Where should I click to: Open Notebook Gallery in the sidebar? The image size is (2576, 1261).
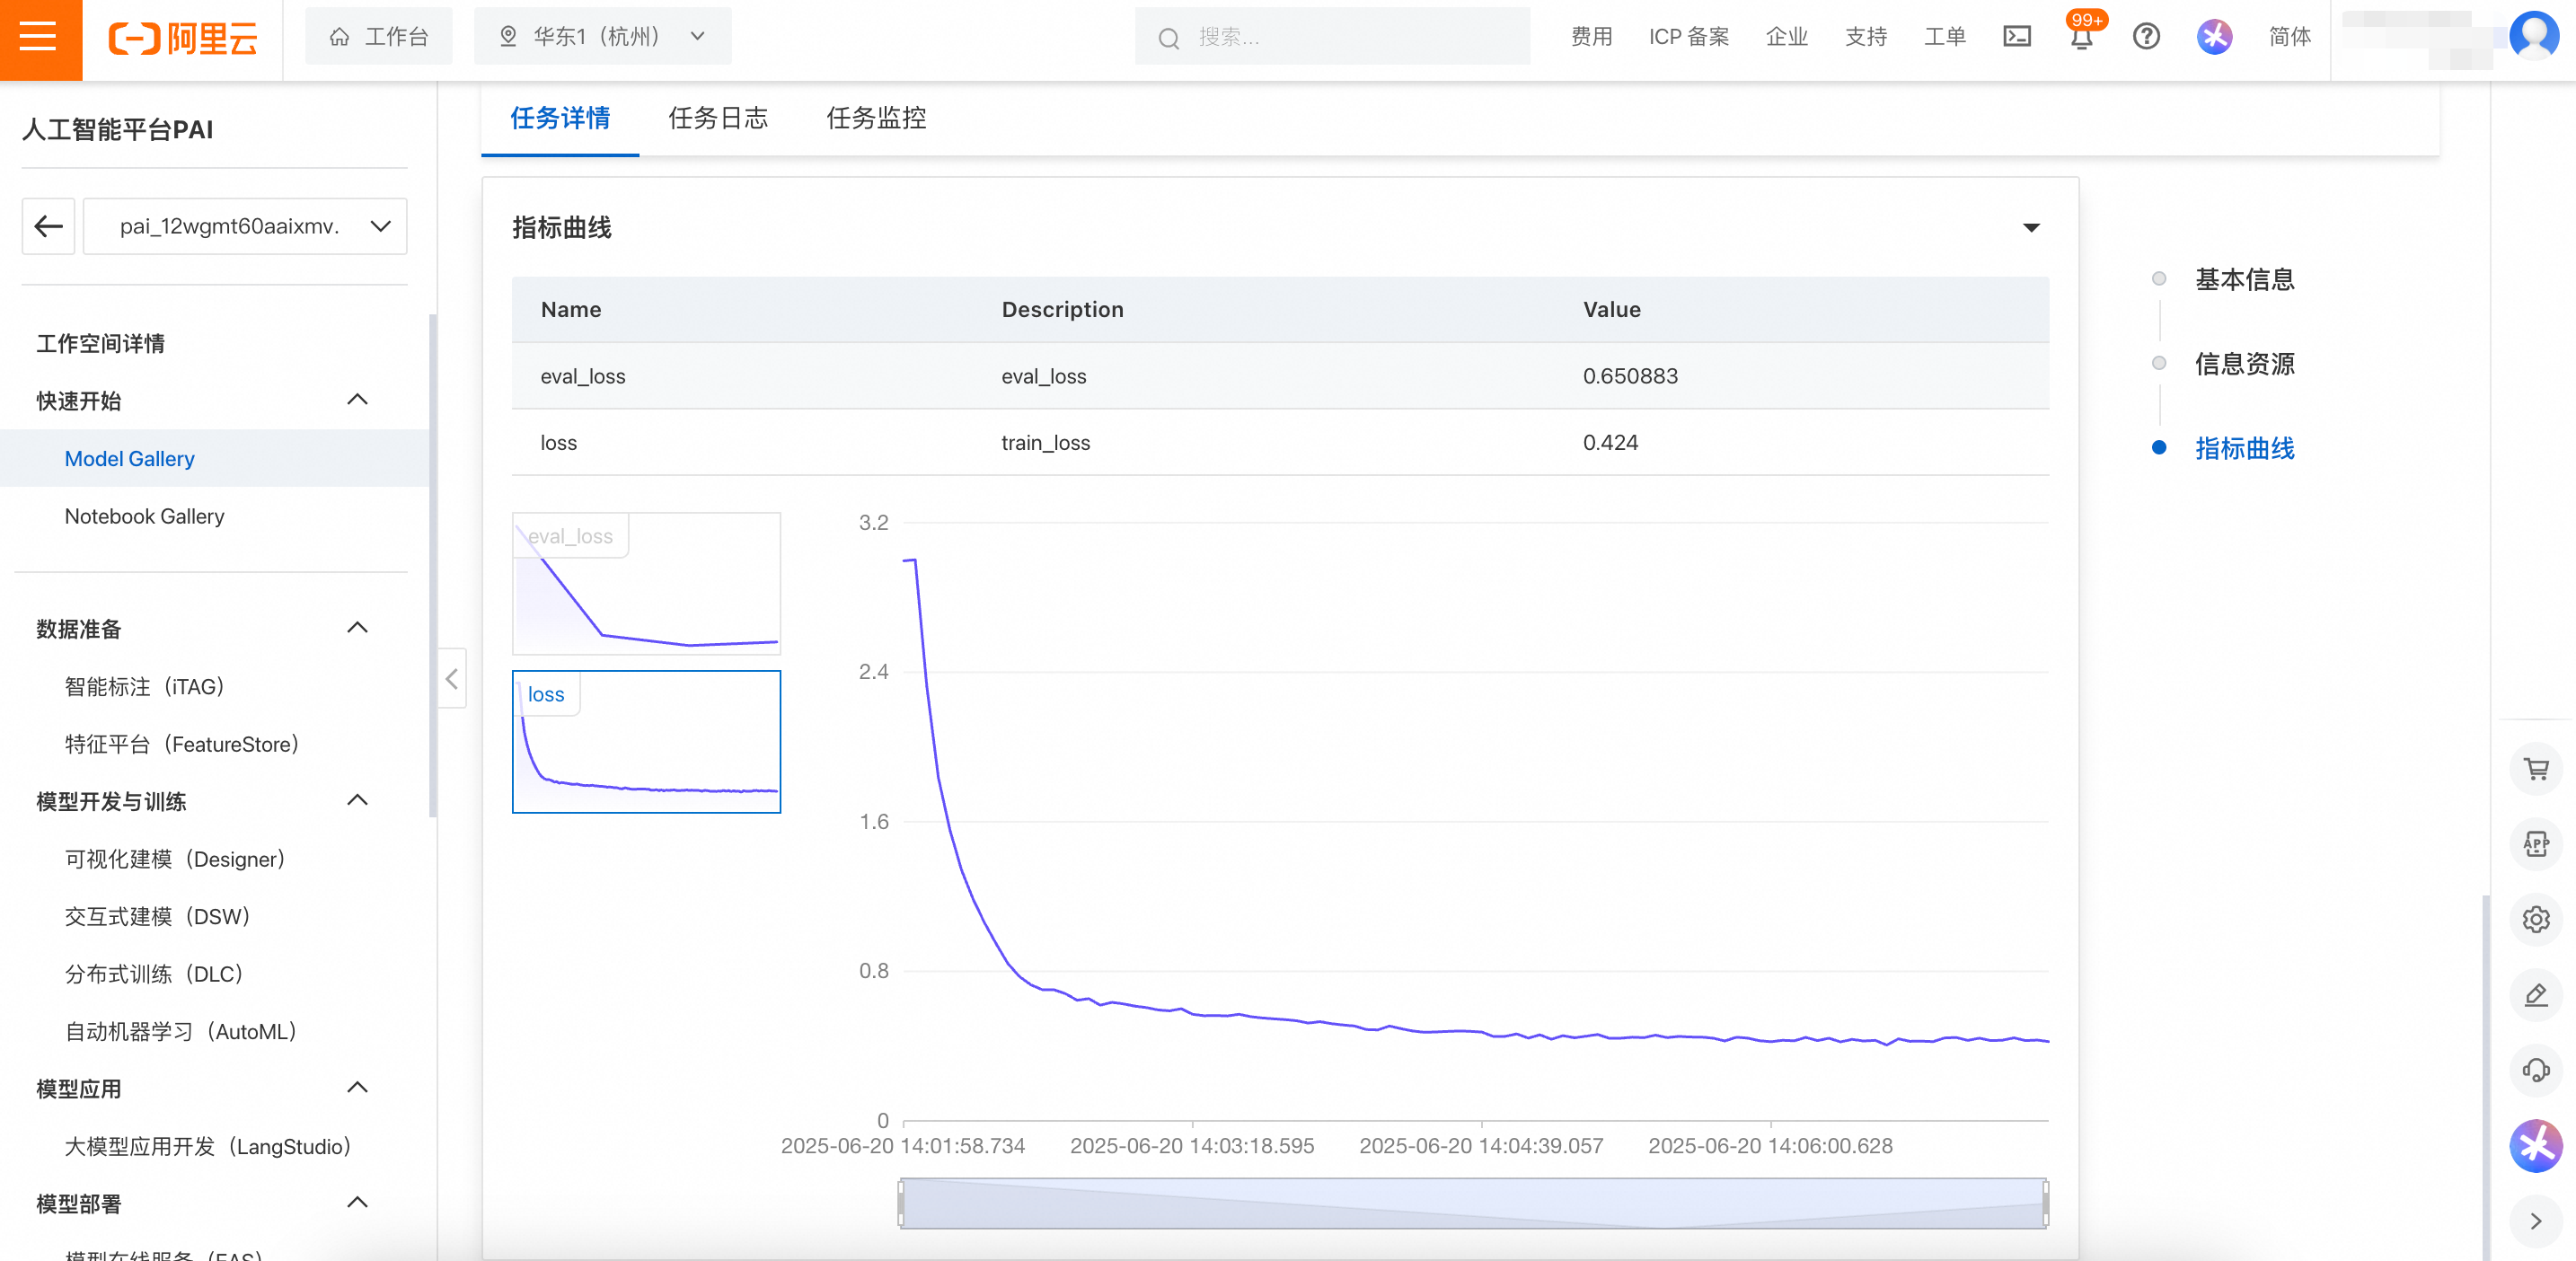(144, 516)
